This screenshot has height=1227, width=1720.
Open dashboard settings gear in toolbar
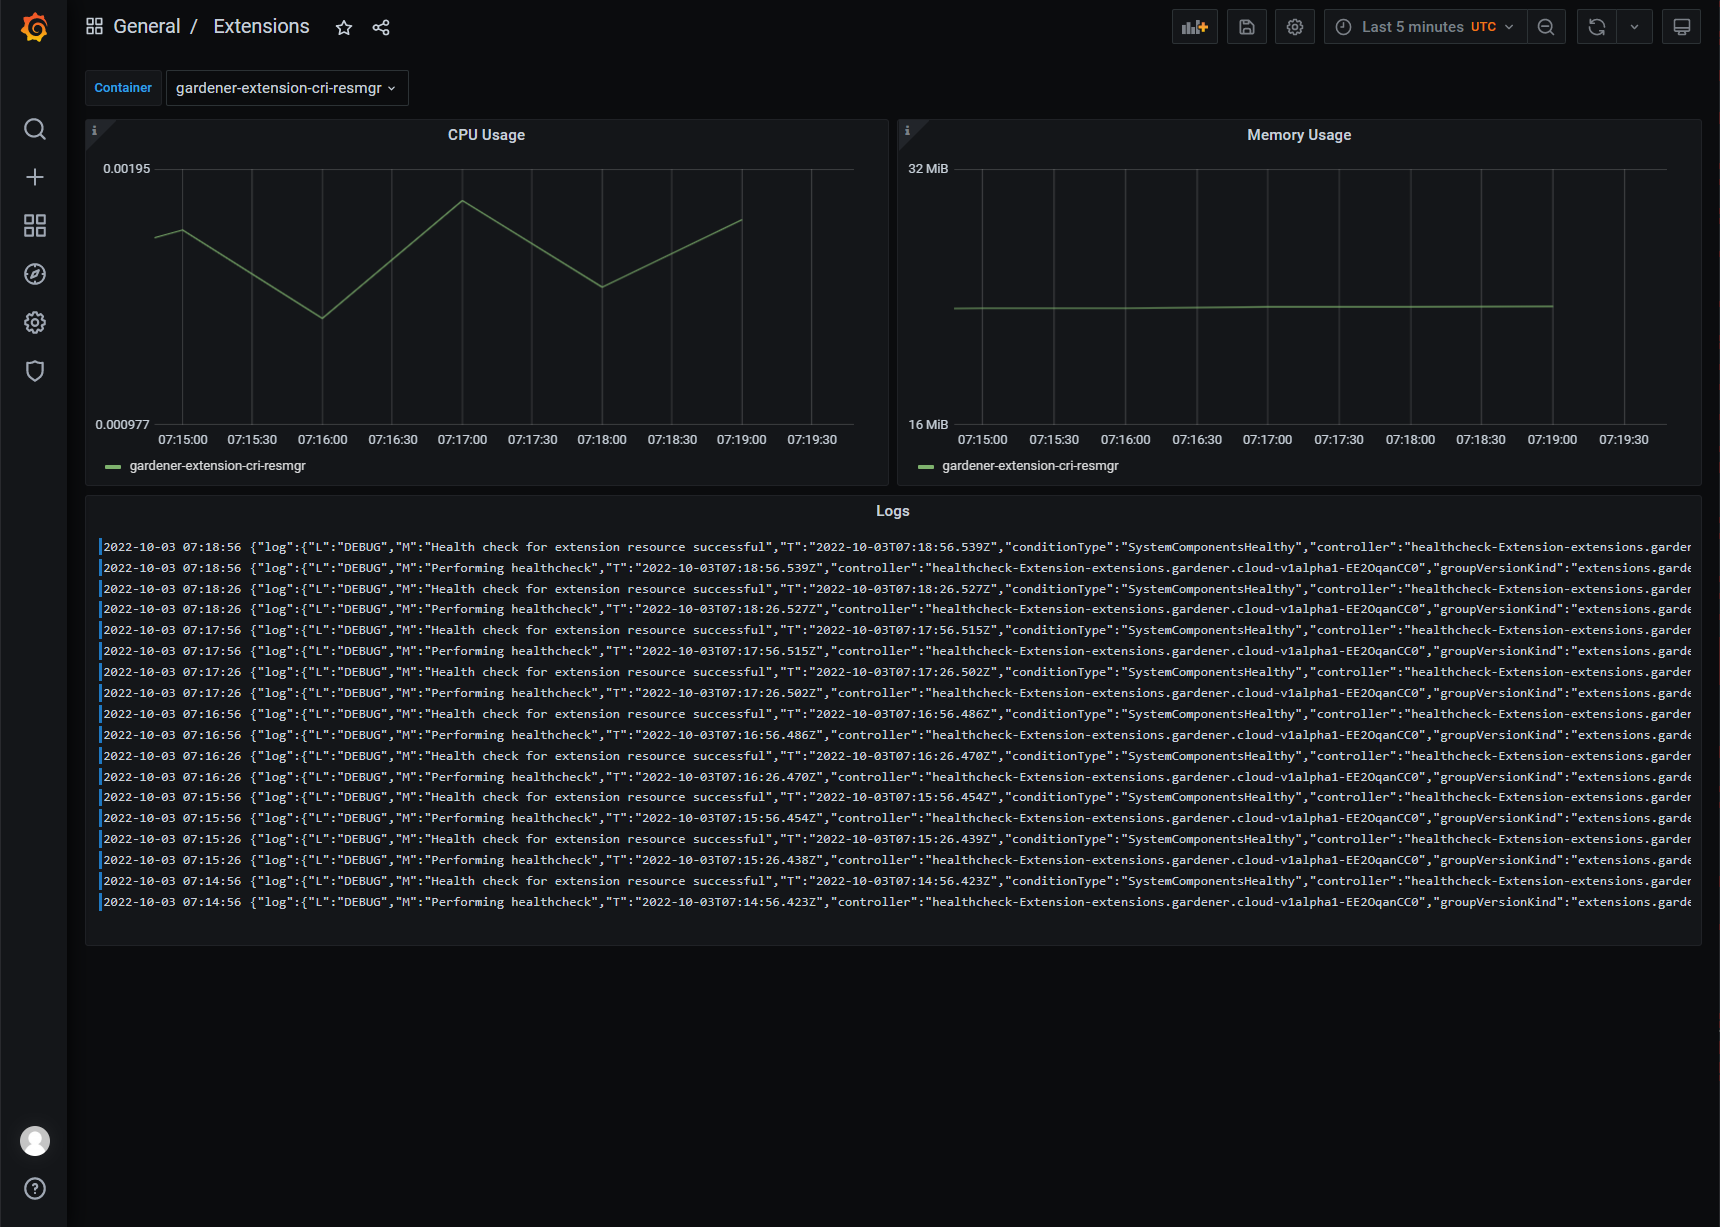click(x=1295, y=27)
